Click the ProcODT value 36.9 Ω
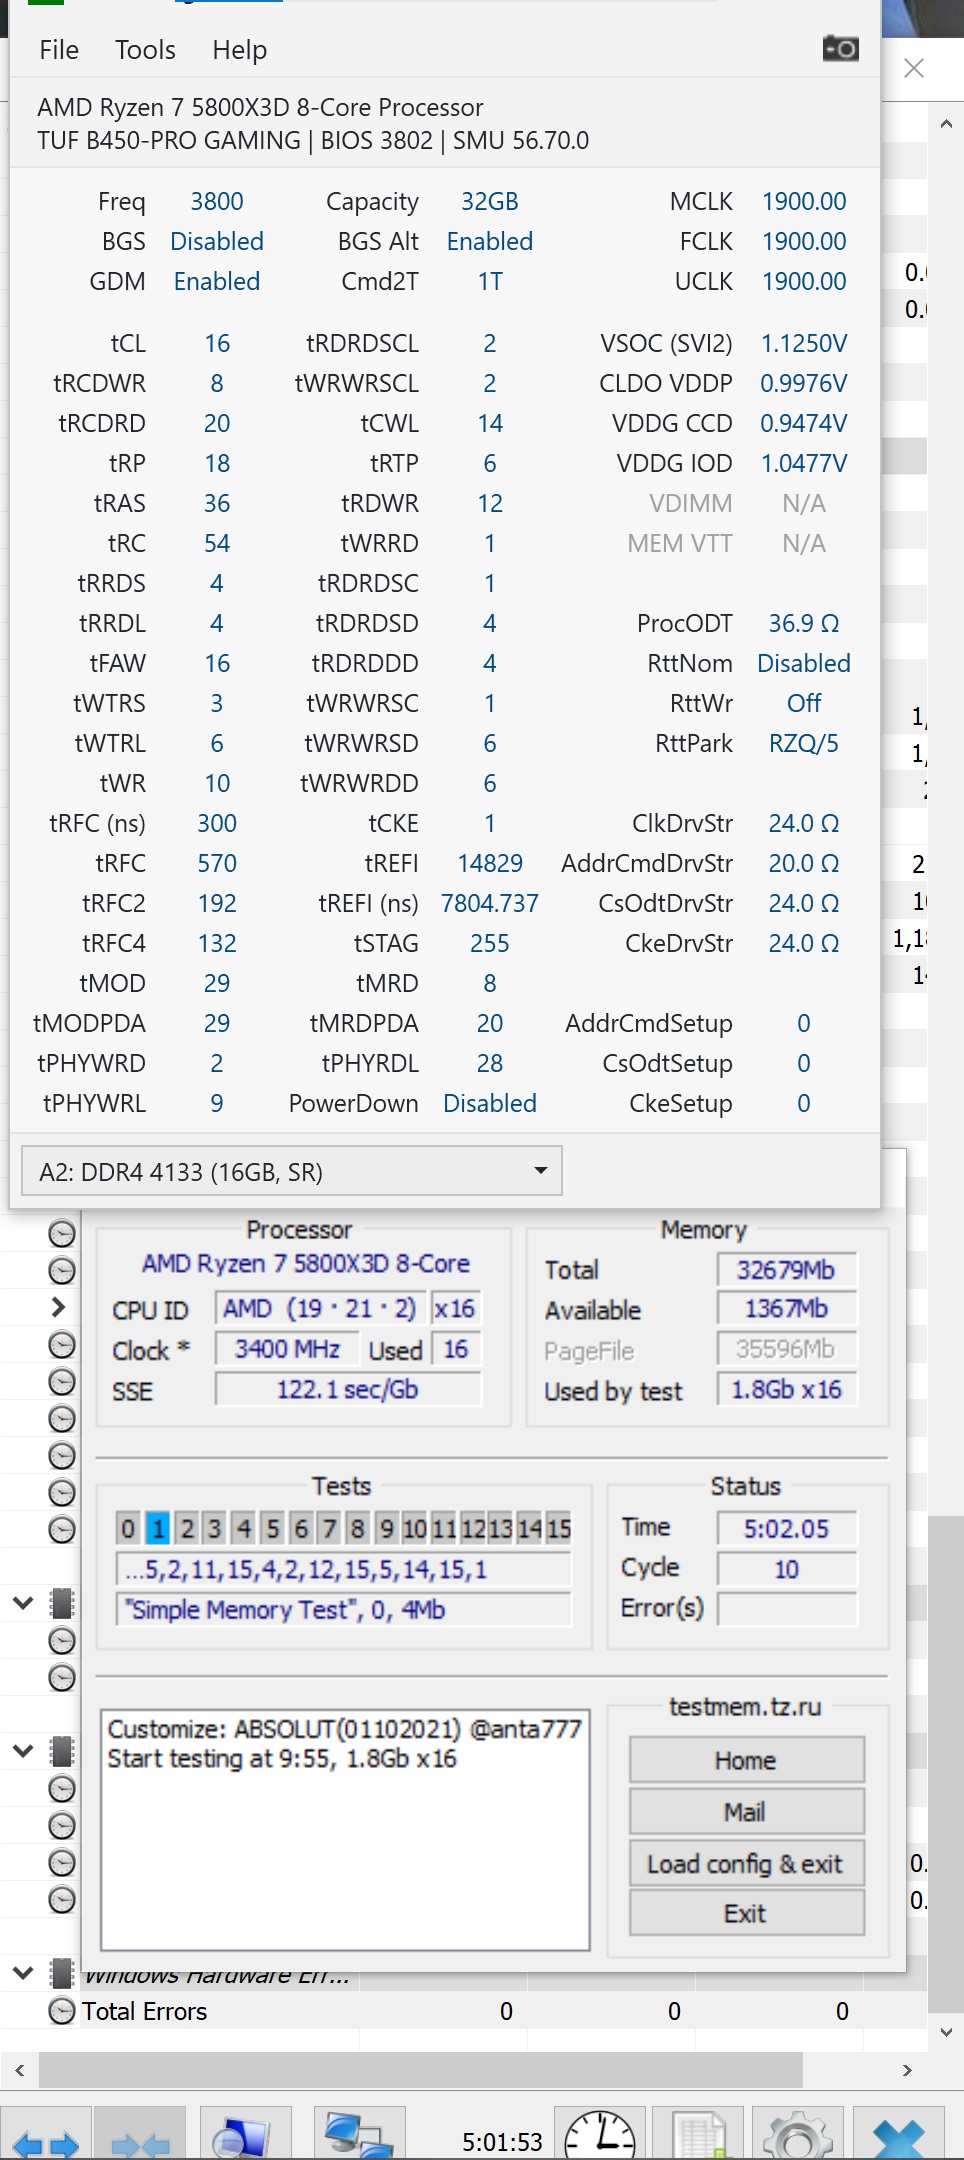 804,623
